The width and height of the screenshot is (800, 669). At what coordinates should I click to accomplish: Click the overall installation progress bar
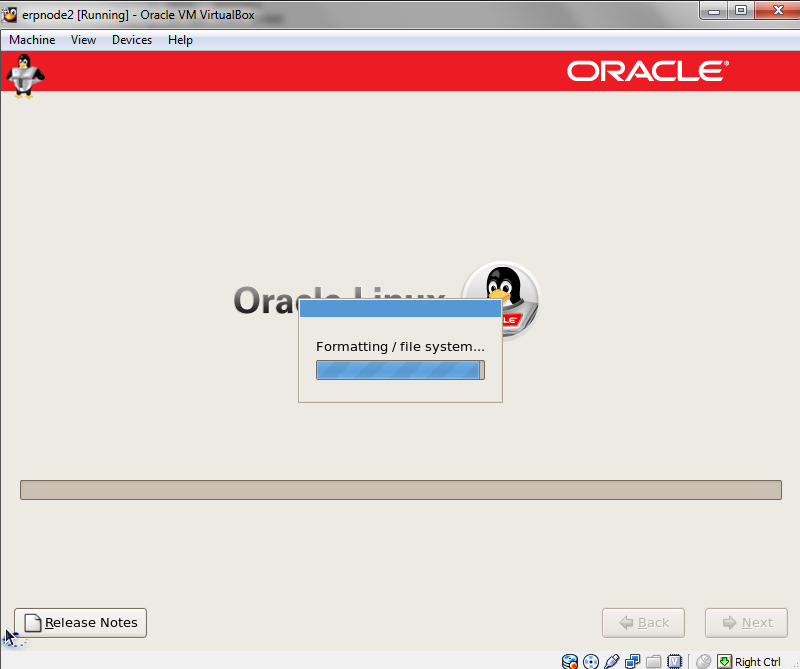(401, 490)
